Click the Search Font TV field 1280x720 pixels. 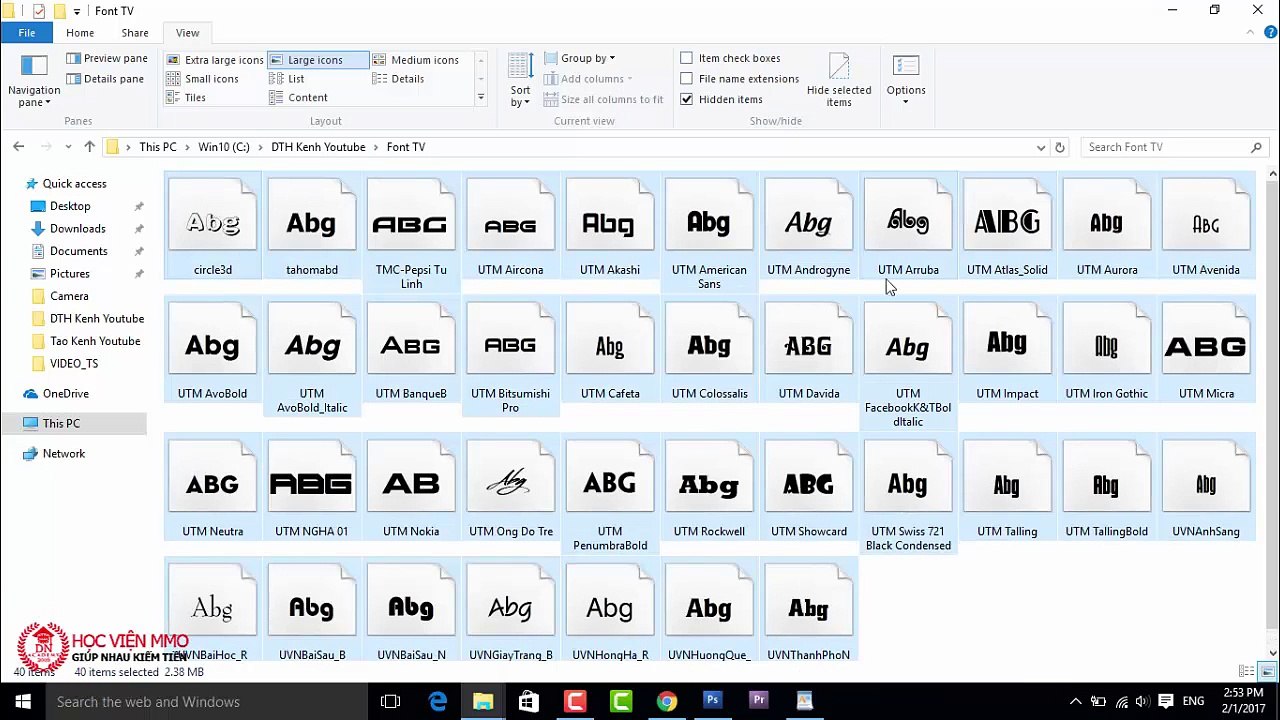tap(1165, 147)
